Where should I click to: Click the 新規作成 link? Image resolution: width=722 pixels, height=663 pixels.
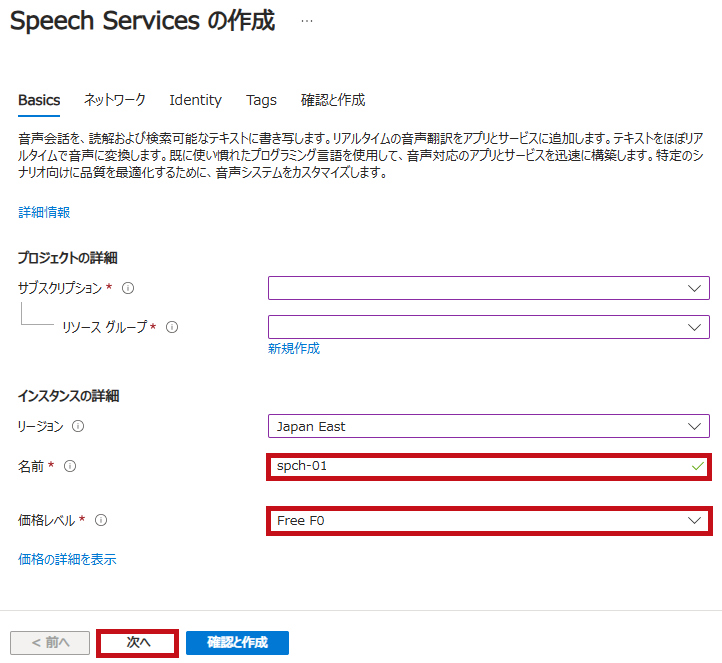pos(294,349)
